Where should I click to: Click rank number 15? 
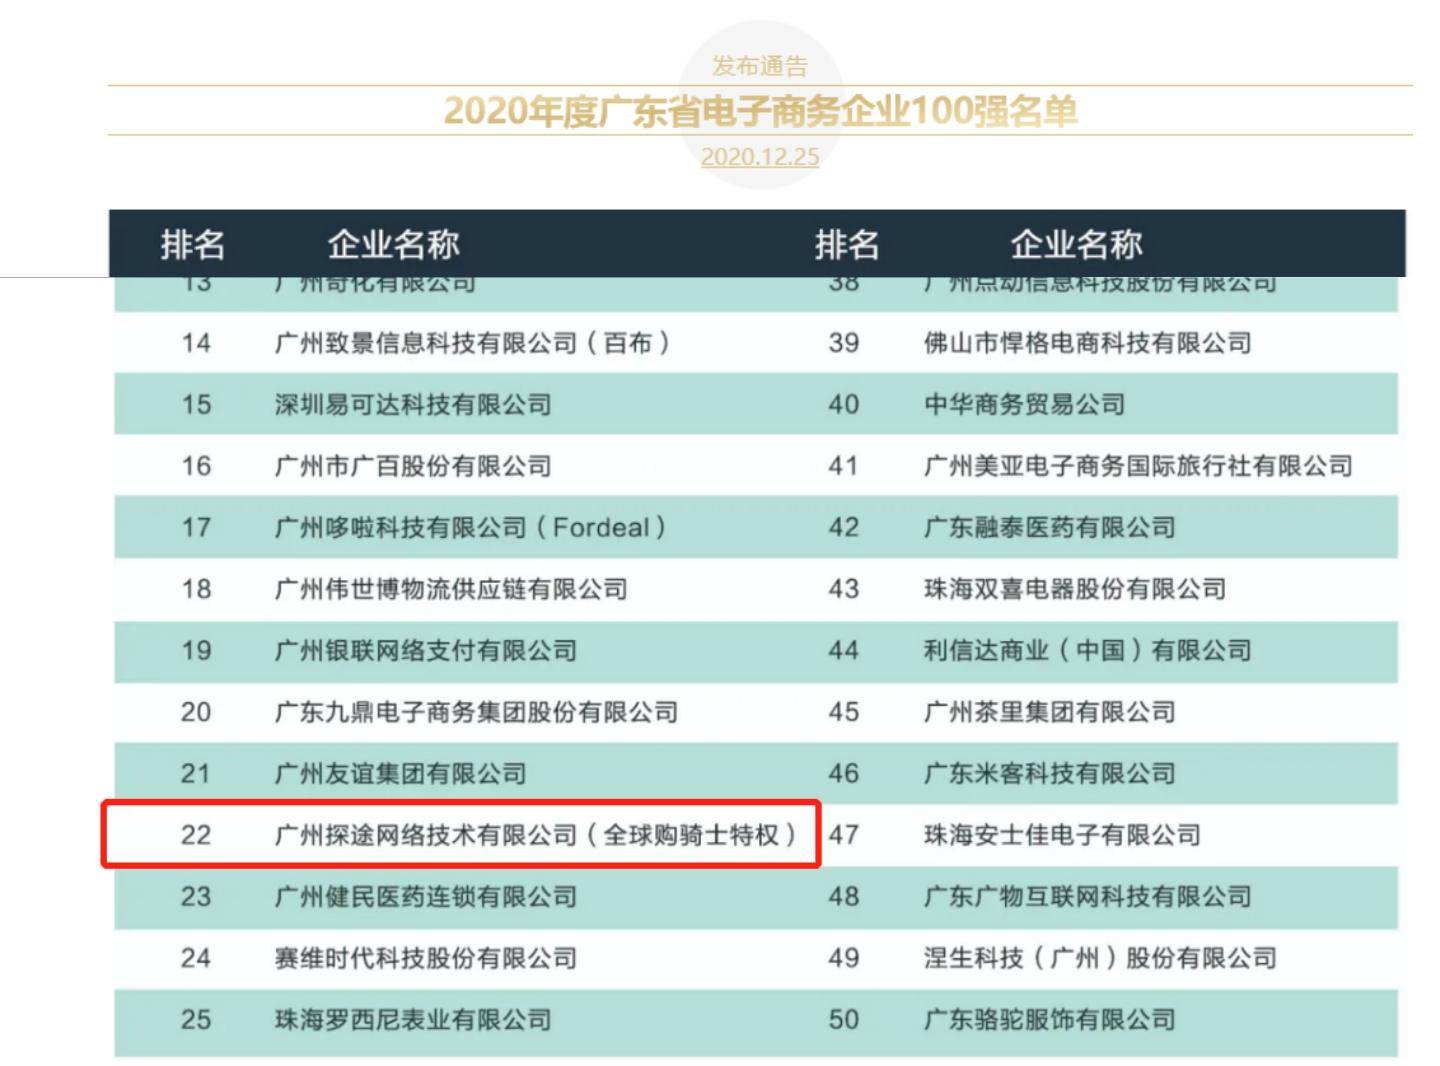coord(196,405)
